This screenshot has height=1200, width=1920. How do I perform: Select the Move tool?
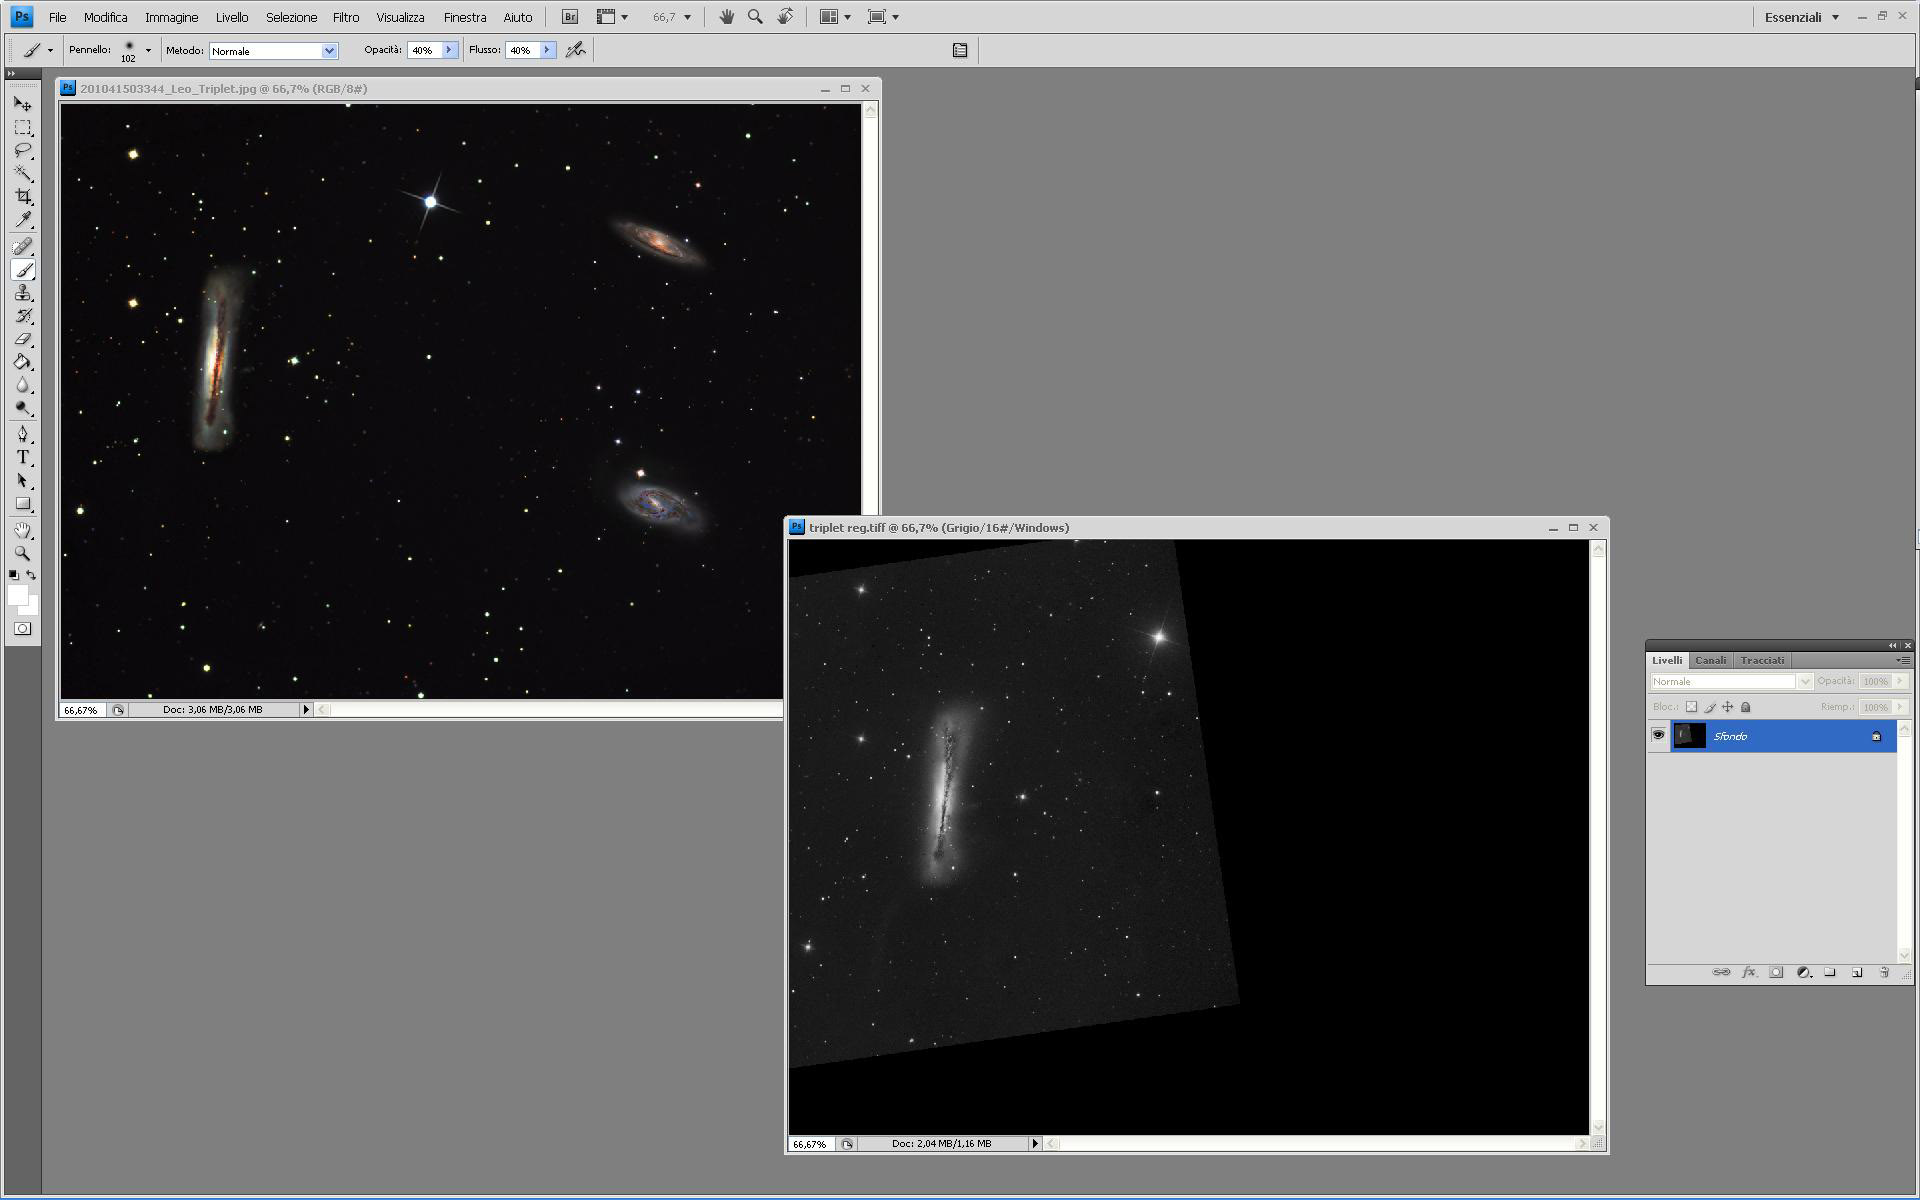(22, 104)
